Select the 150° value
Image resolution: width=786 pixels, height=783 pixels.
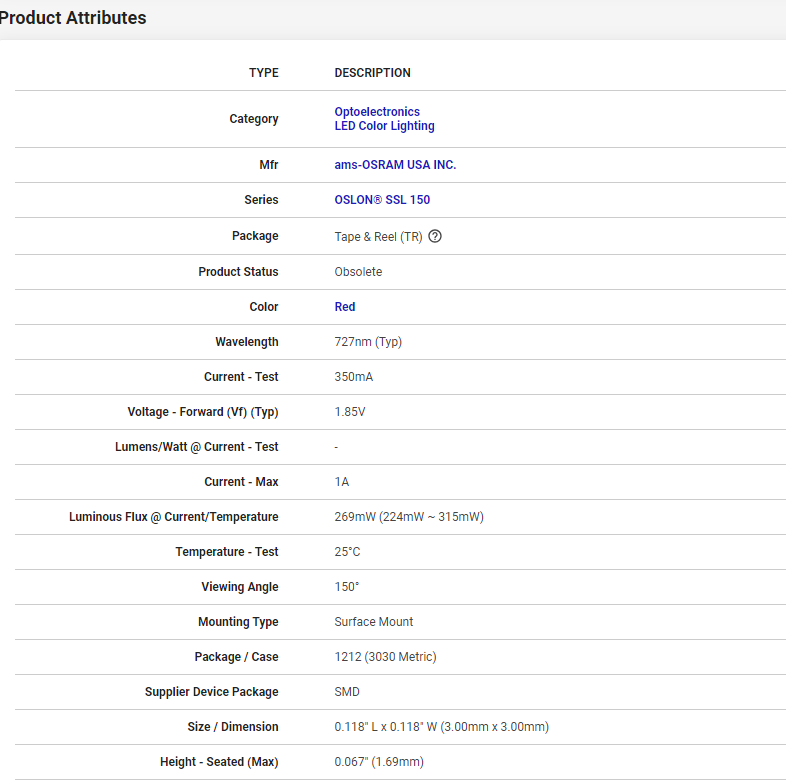coord(347,587)
